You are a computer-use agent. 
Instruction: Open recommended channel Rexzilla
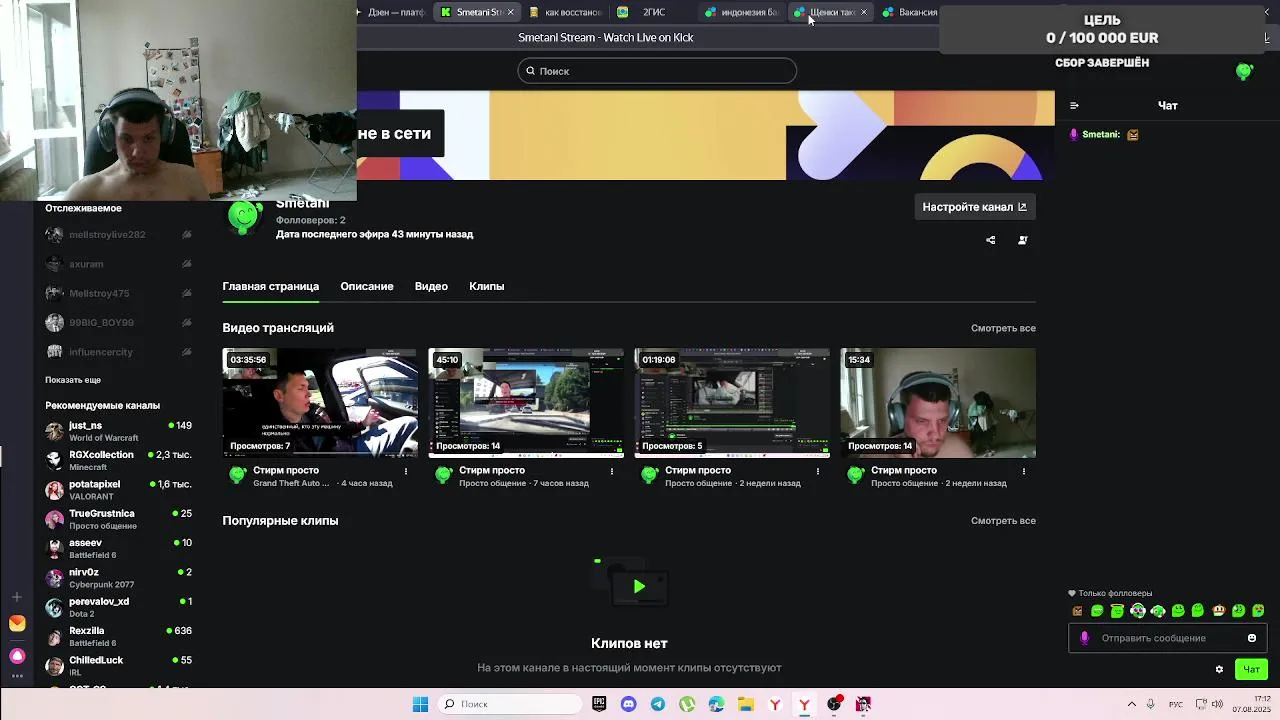118,637
